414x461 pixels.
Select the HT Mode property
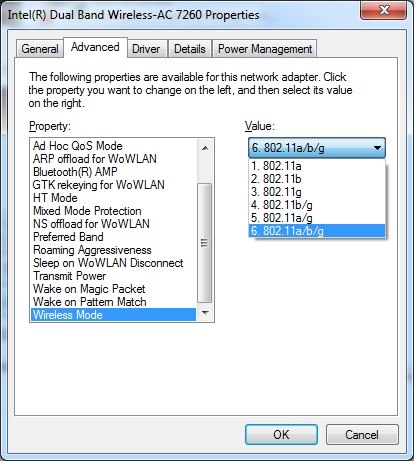click(x=113, y=198)
